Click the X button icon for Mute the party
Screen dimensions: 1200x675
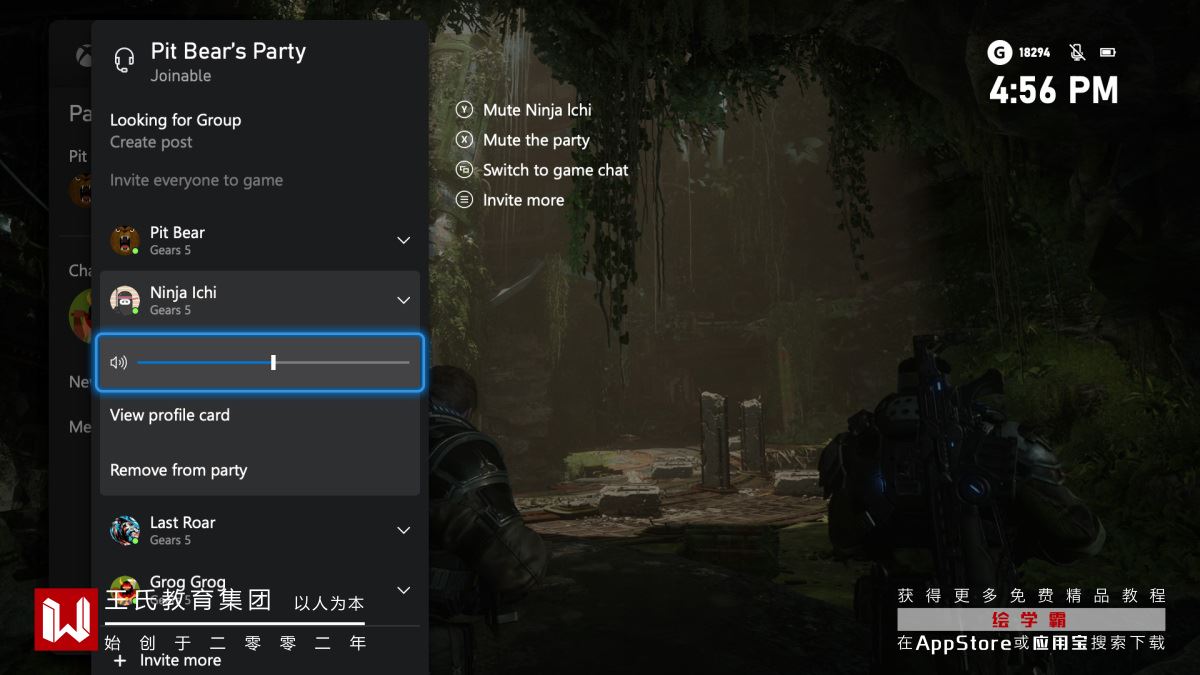point(464,140)
